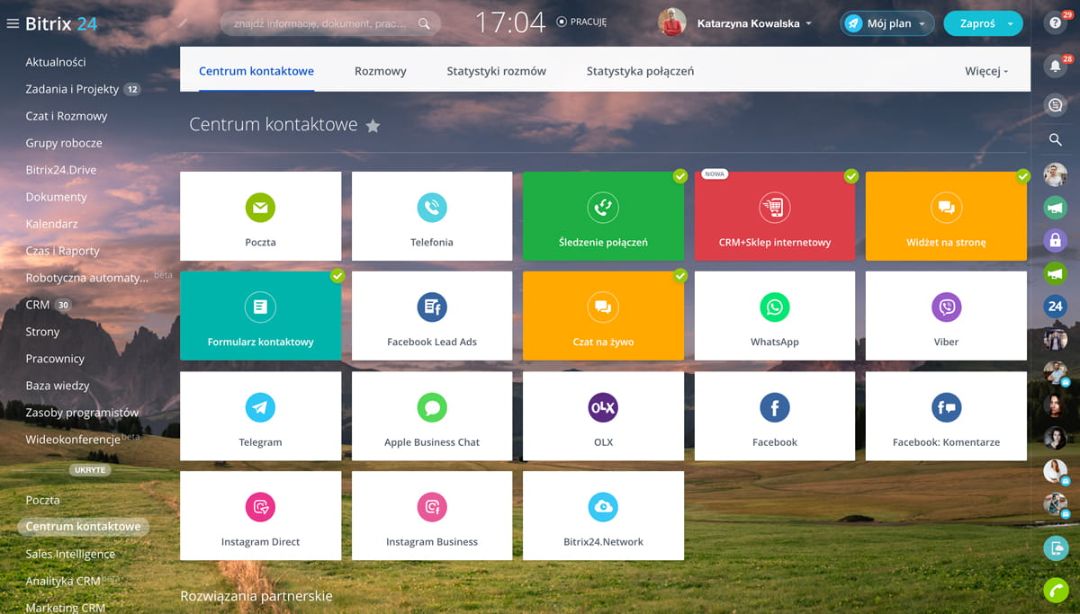Connect the WhatsApp channel icon
The width and height of the screenshot is (1080, 614).
point(774,307)
